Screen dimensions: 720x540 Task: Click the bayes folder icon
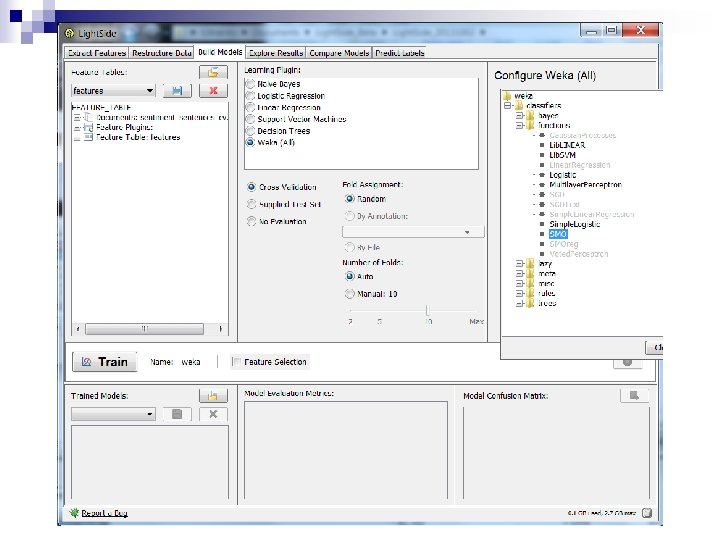coord(530,115)
